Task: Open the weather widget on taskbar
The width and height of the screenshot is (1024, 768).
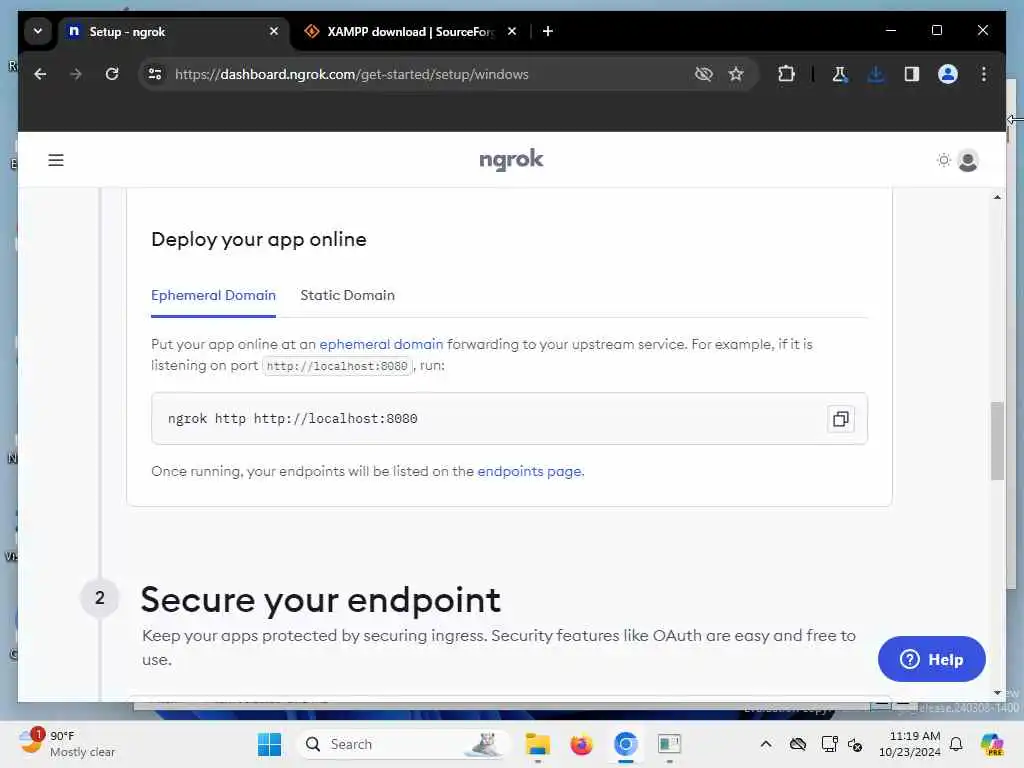Action: point(67,744)
